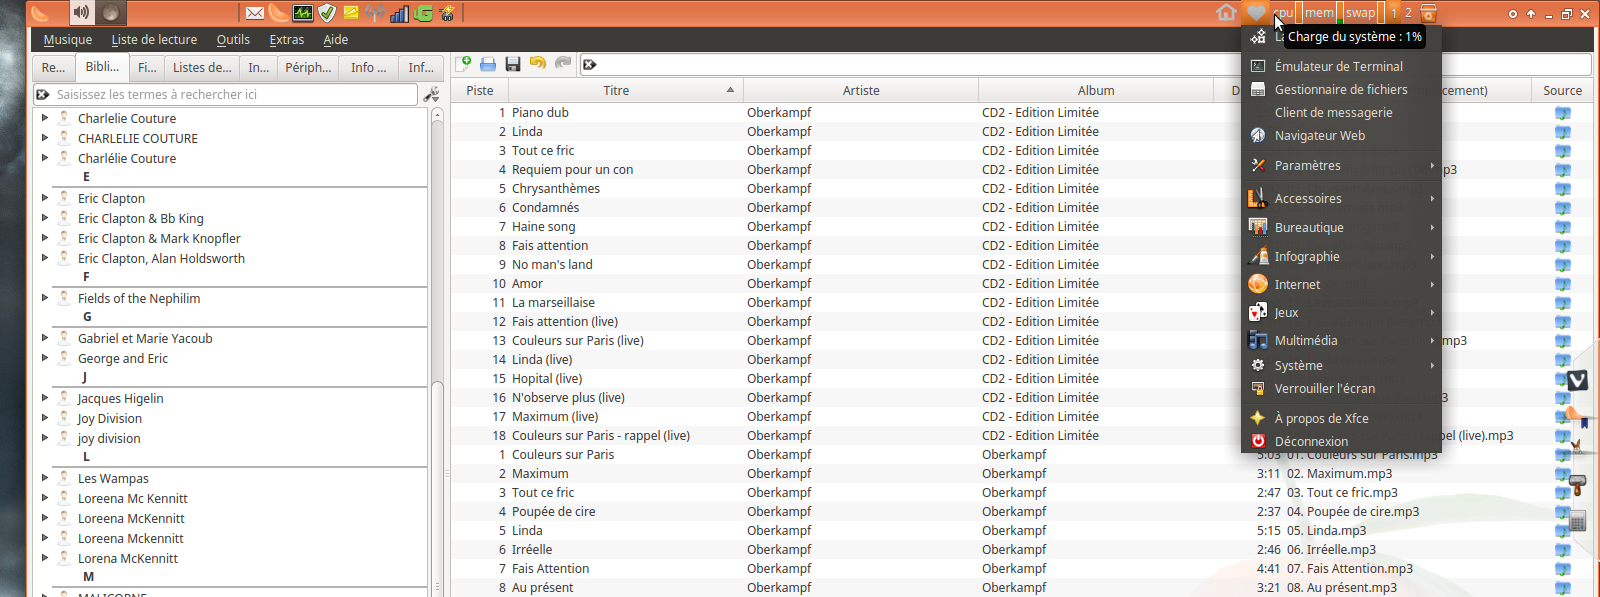This screenshot has width=1600, height=597.
Task: Open the system monitor graph icon in the panel
Action: coord(303,13)
